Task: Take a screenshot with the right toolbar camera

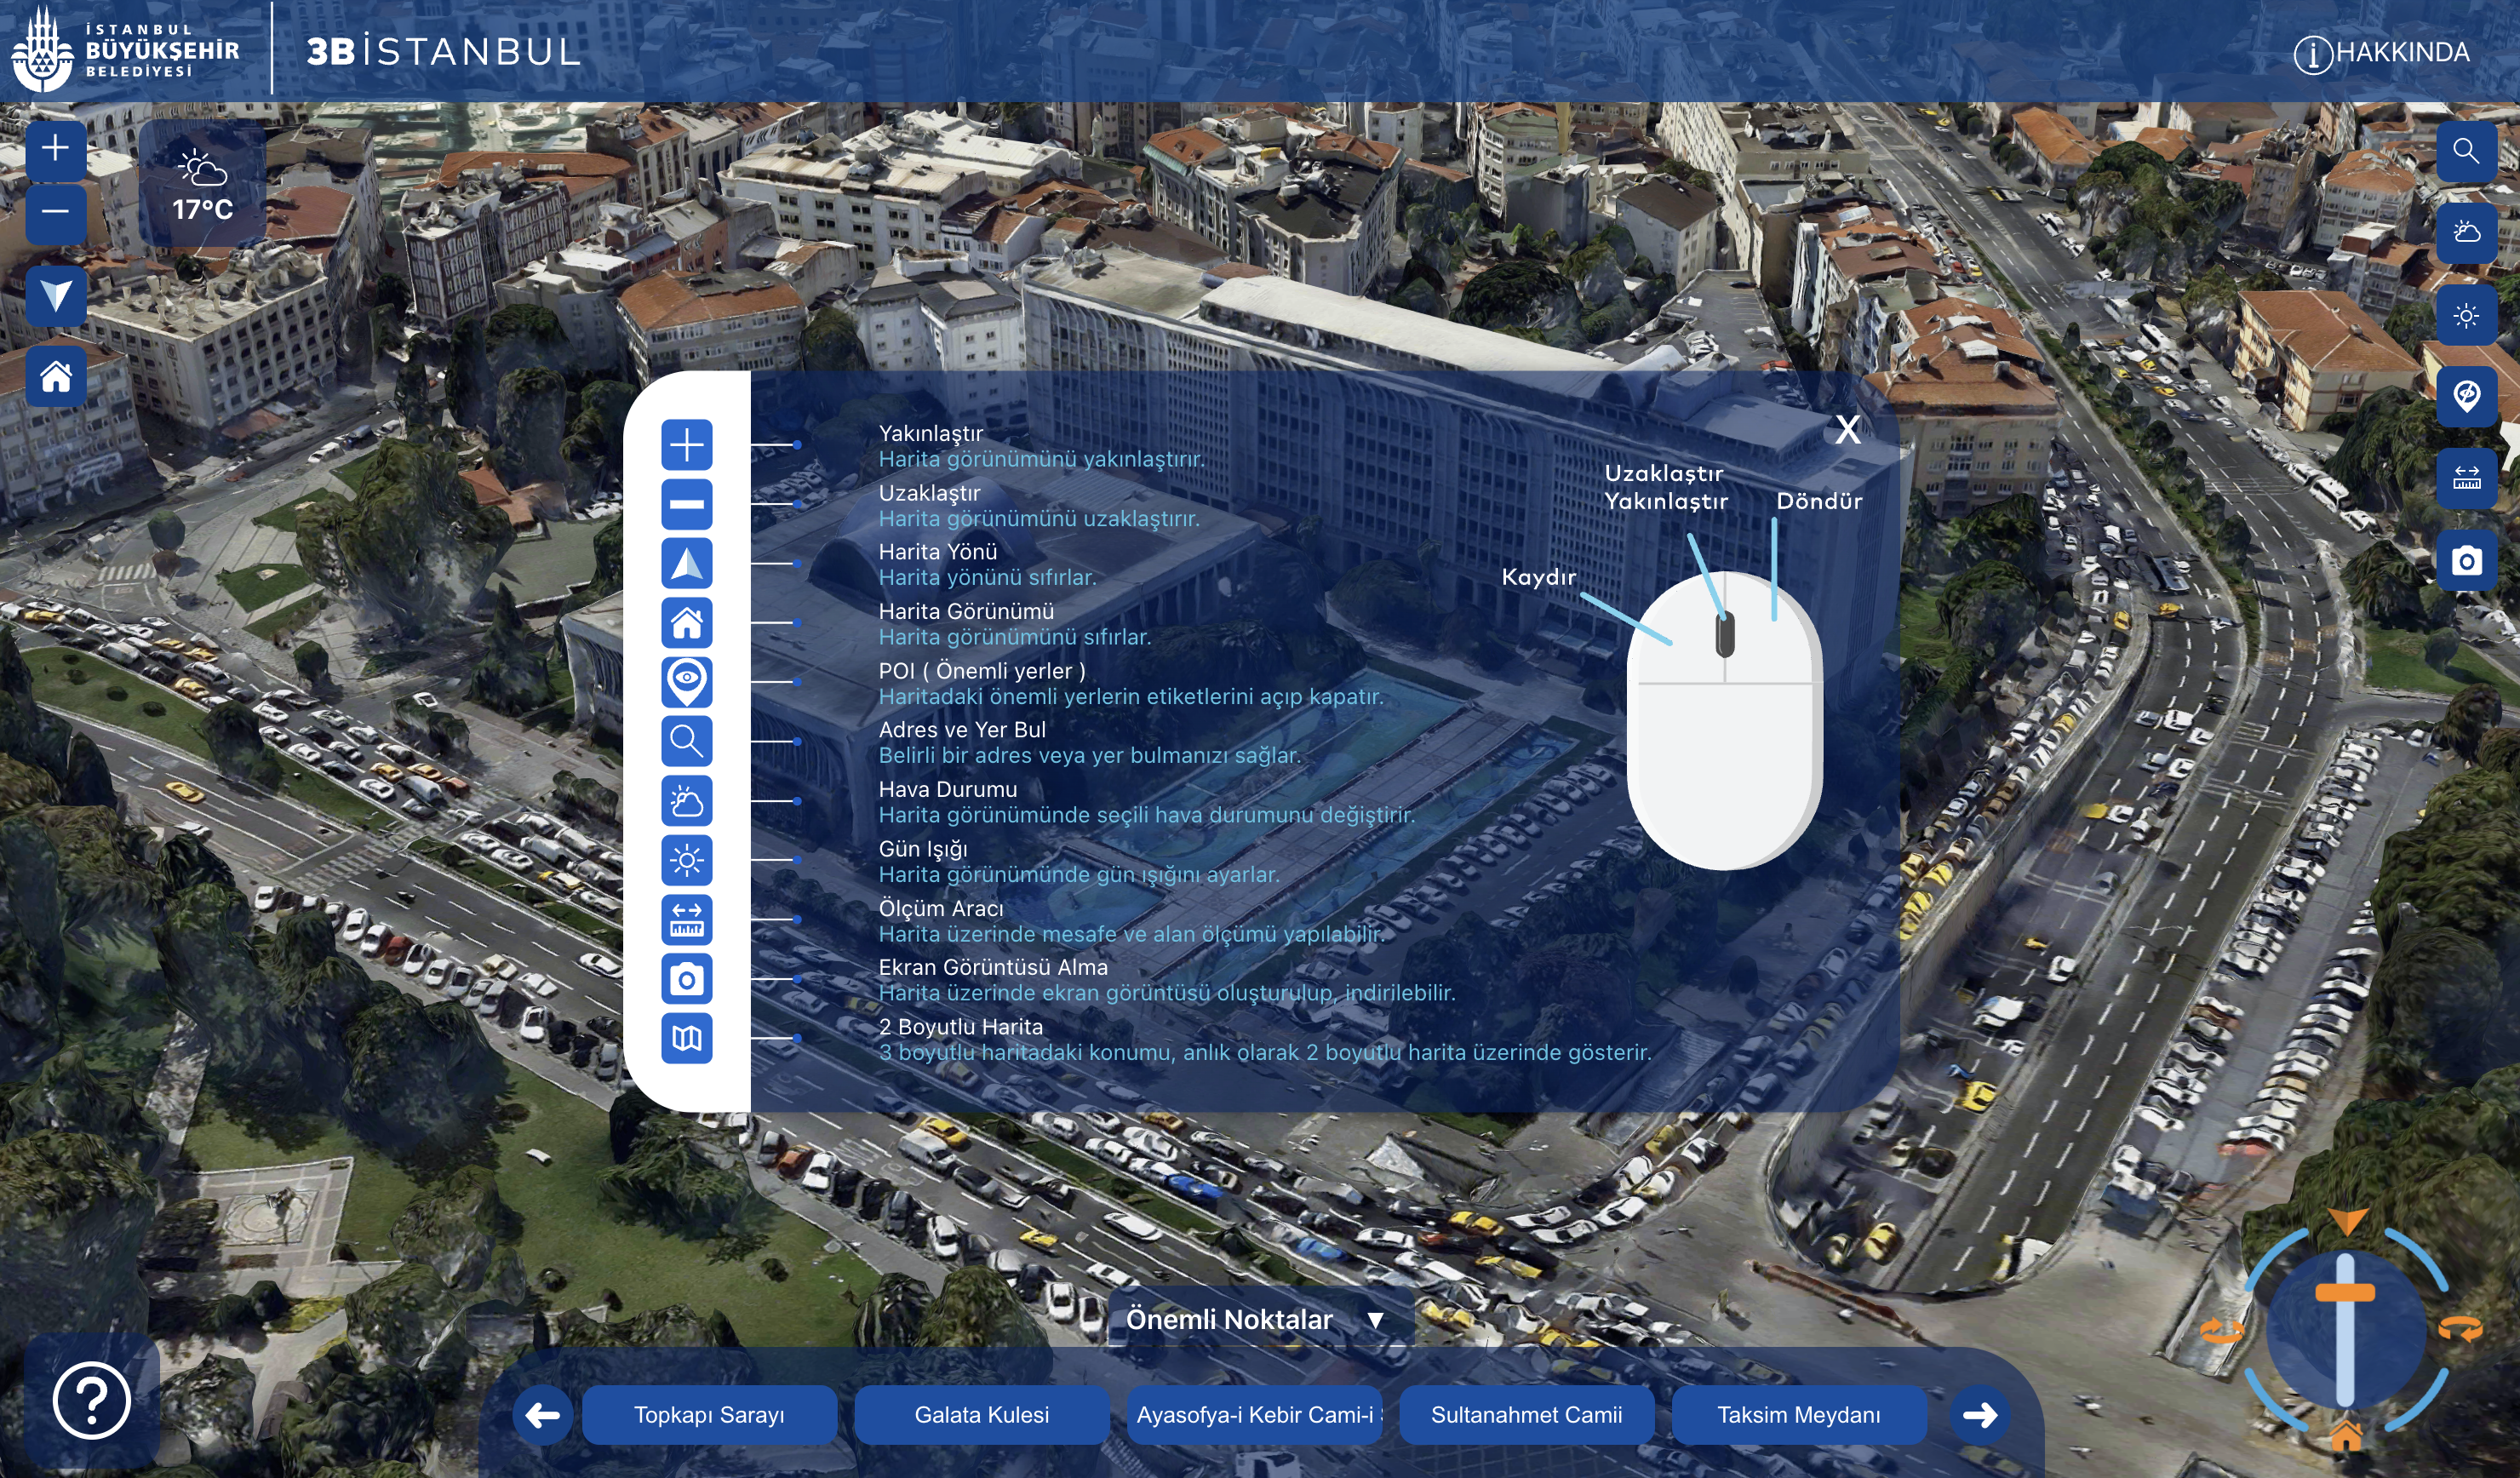Action: coord(2466,561)
